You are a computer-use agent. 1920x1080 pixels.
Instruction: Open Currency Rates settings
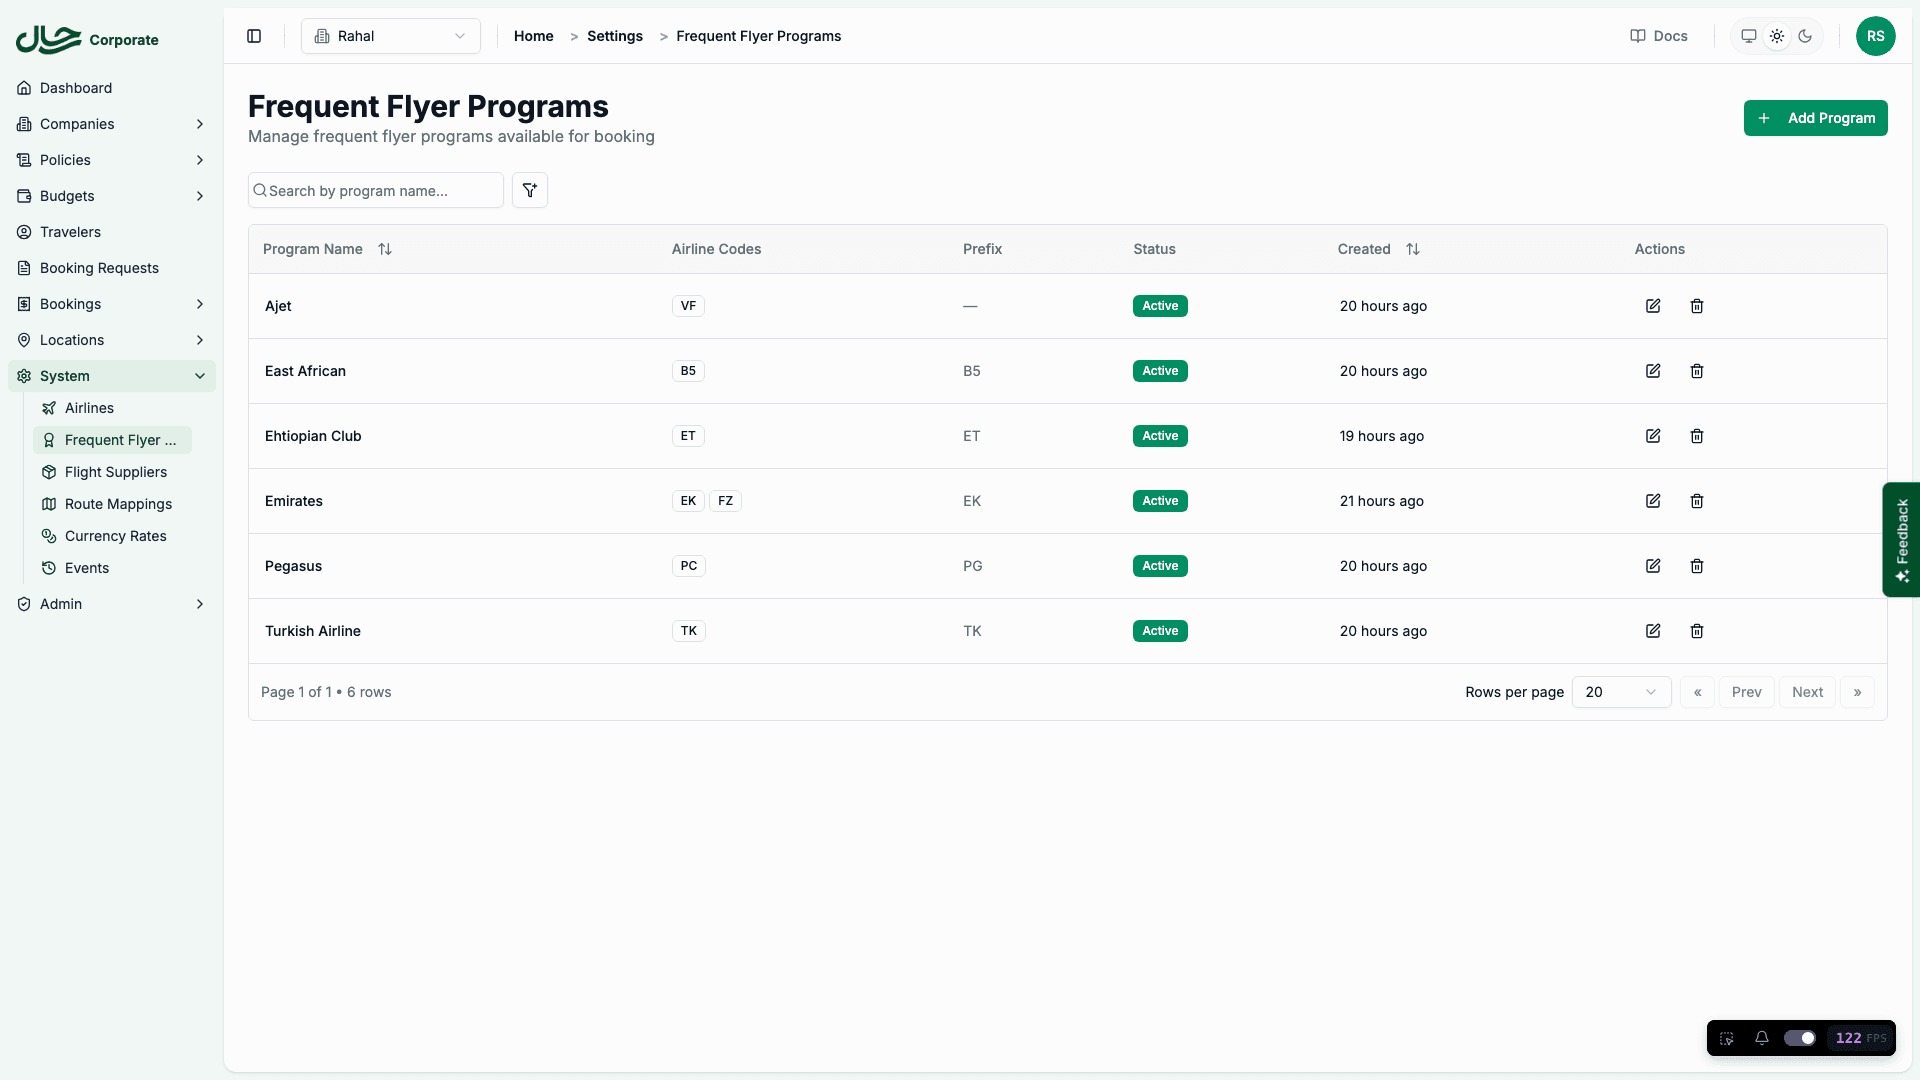point(115,536)
